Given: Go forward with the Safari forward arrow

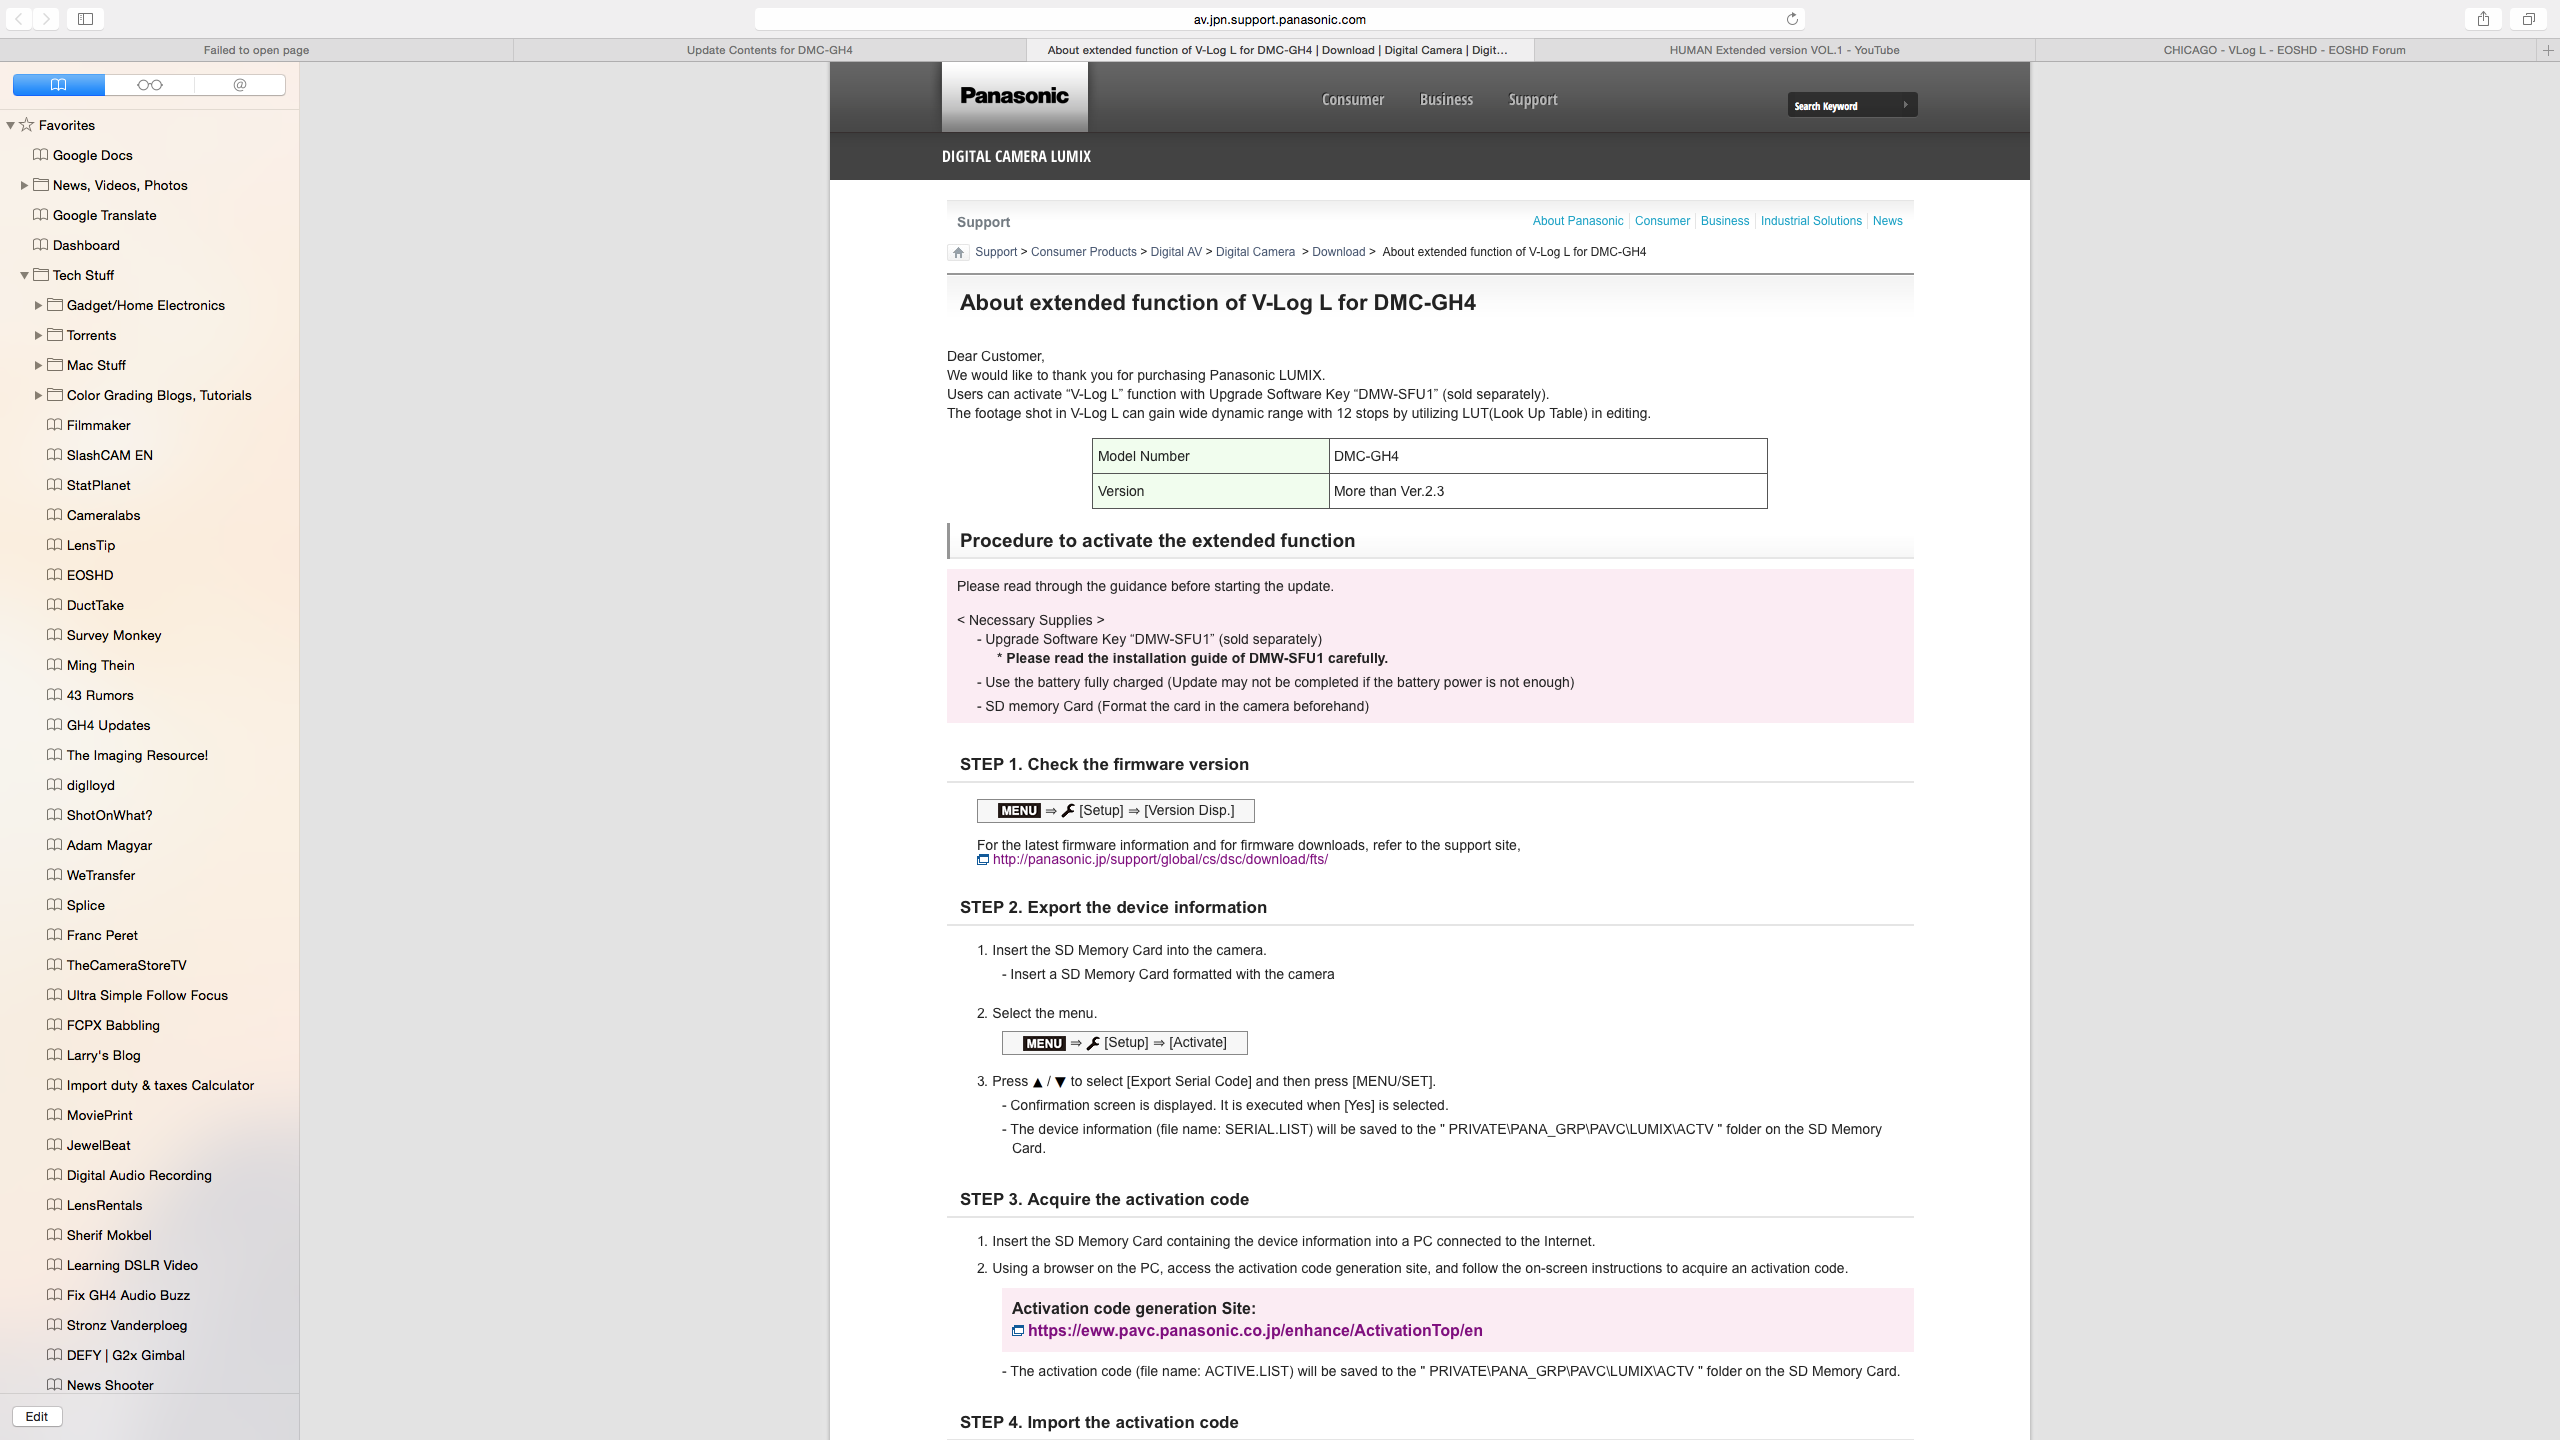Looking at the screenshot, I should 46,19.
